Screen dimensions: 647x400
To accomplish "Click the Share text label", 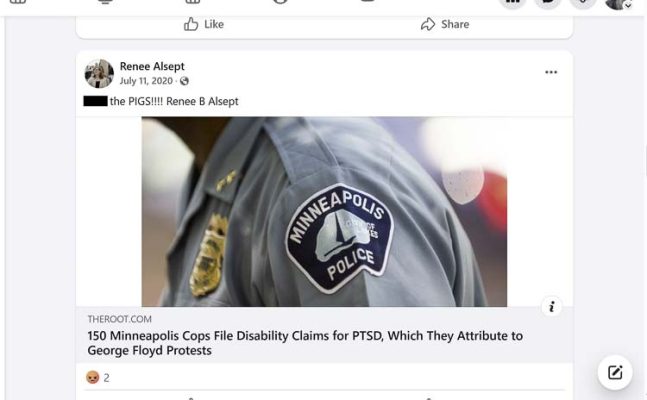I will (455, 24).
